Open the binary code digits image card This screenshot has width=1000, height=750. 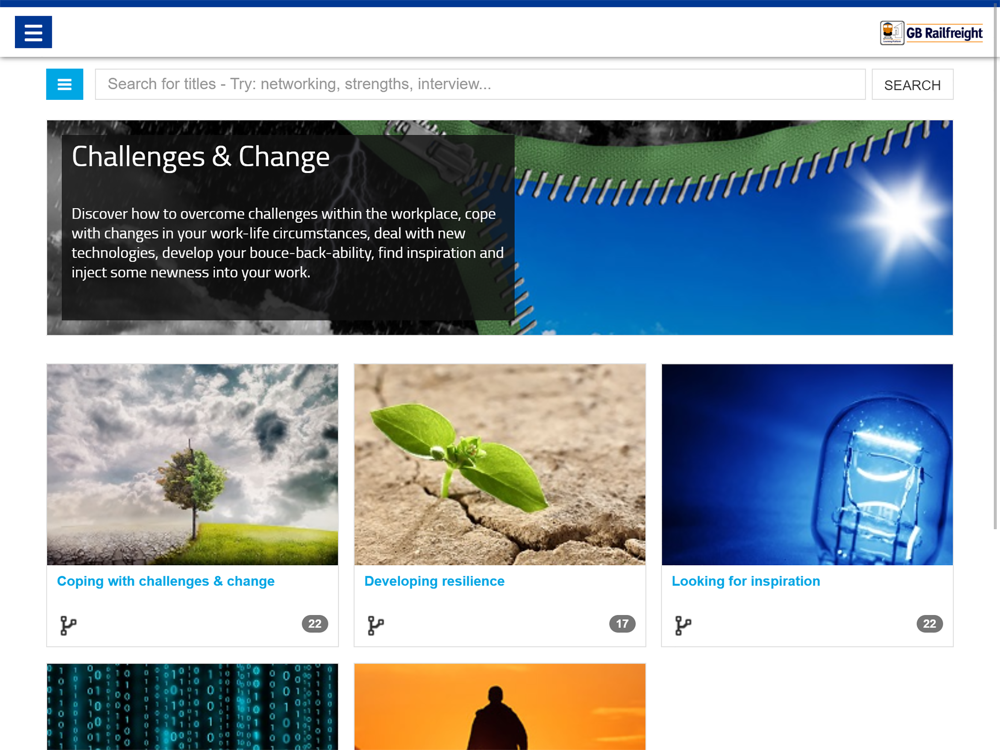tap(193, 707)
